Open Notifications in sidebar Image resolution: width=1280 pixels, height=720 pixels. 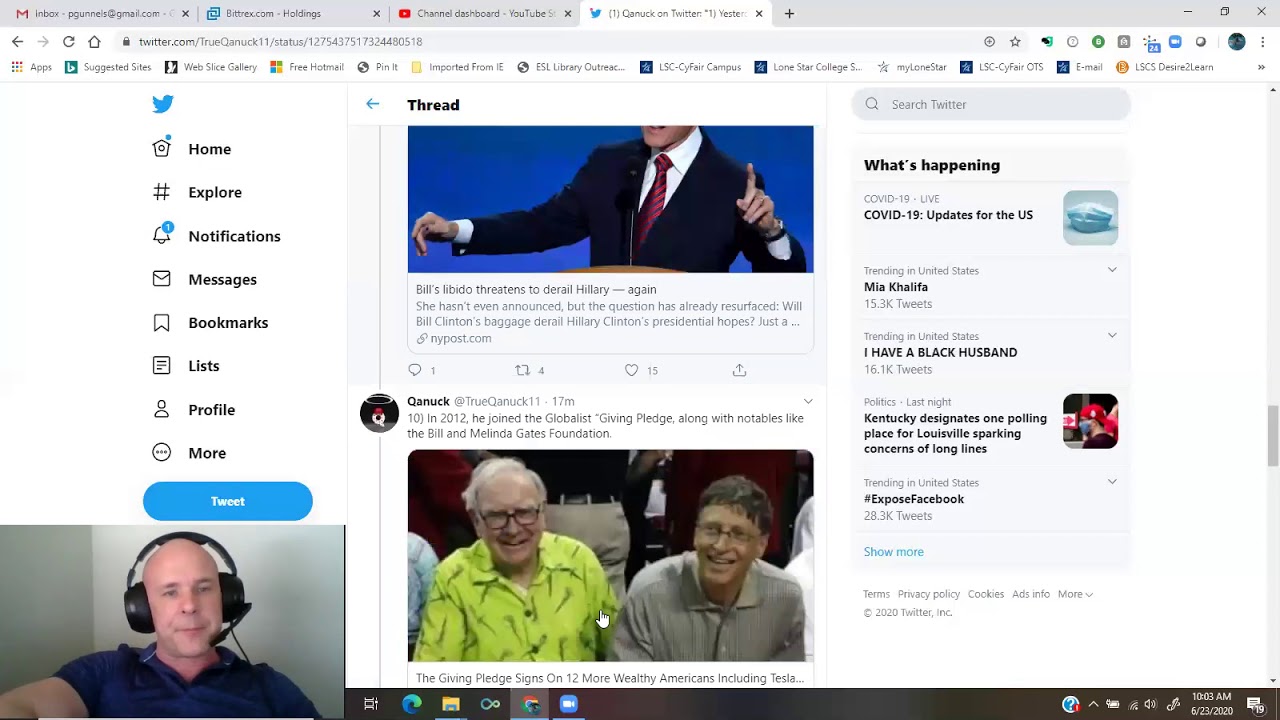[216, 236]
